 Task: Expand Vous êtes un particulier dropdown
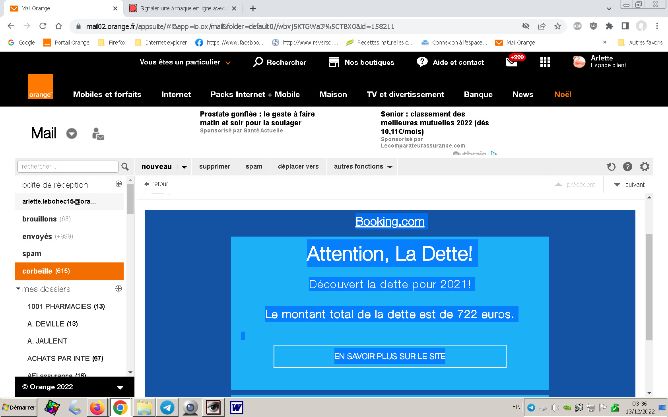[x=185, y=62]
